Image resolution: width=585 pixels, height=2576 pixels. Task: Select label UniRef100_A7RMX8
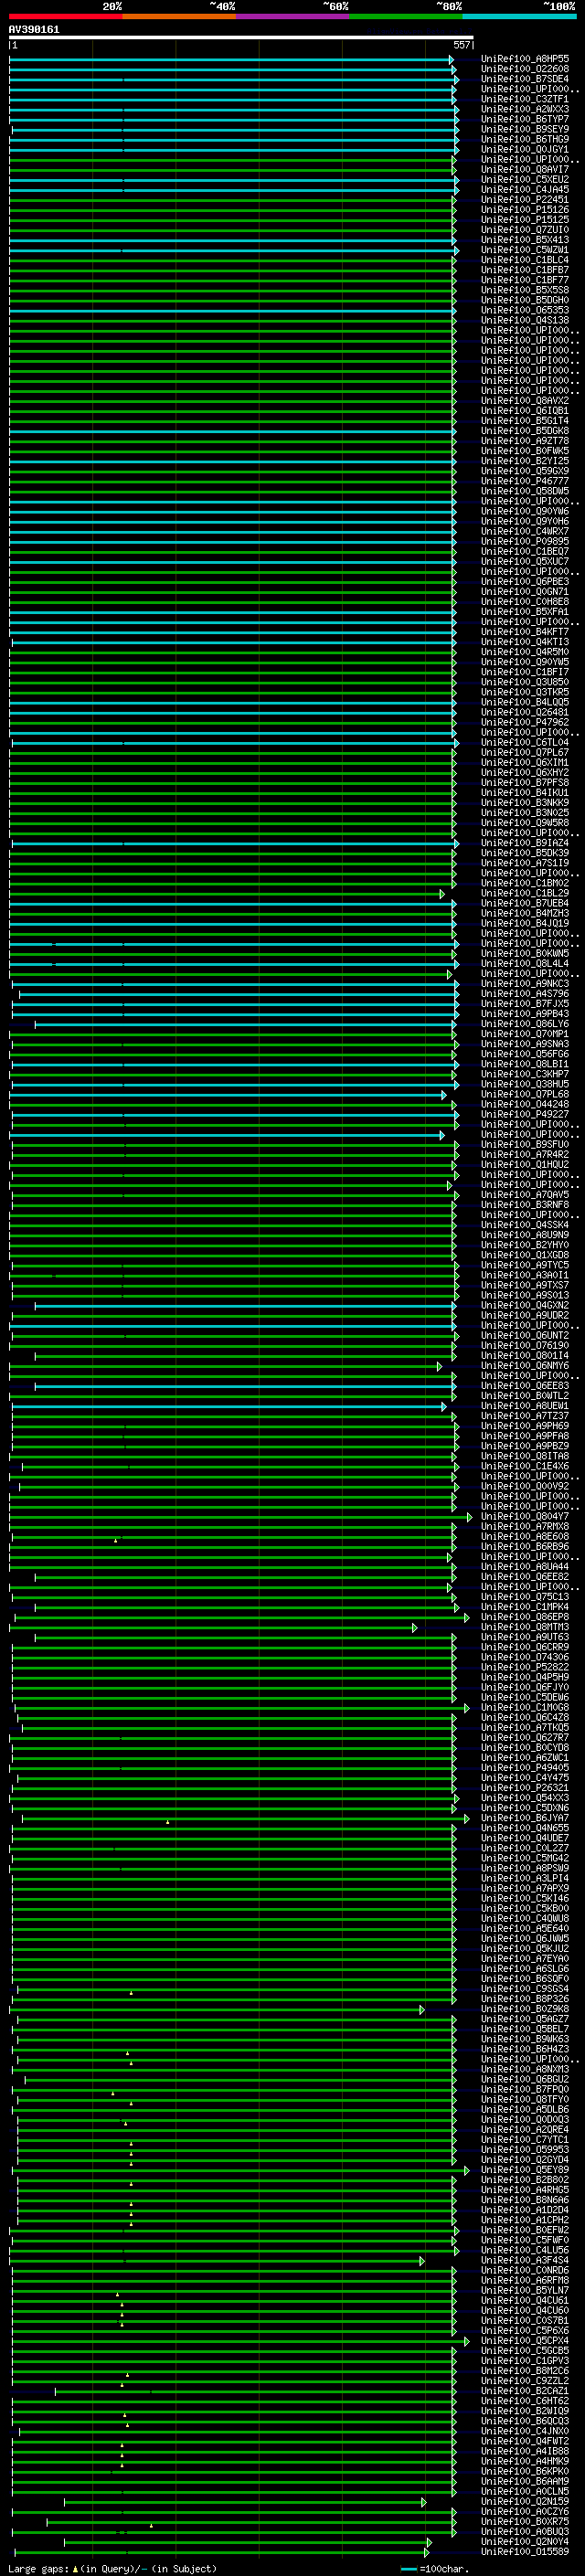click(x=525, y=1526)
